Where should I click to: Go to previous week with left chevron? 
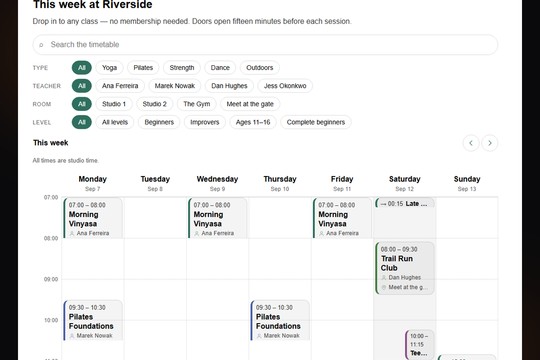[471, 143]
